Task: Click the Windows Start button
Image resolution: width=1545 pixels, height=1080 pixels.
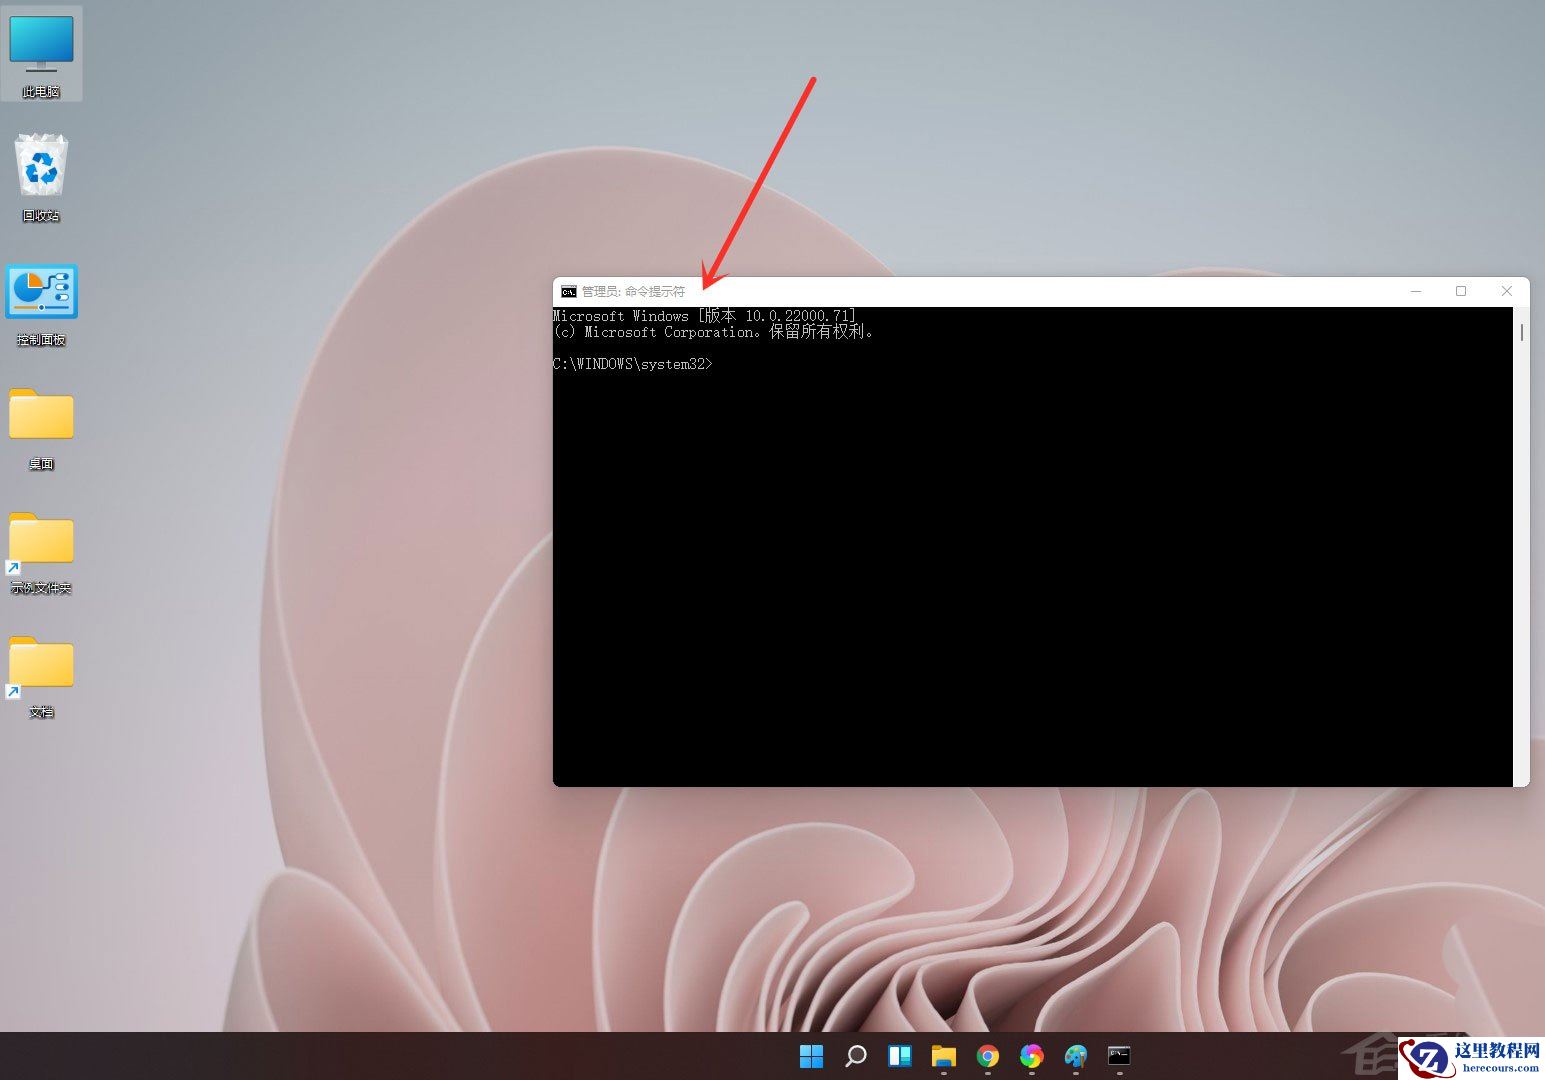Action: 811,1056
